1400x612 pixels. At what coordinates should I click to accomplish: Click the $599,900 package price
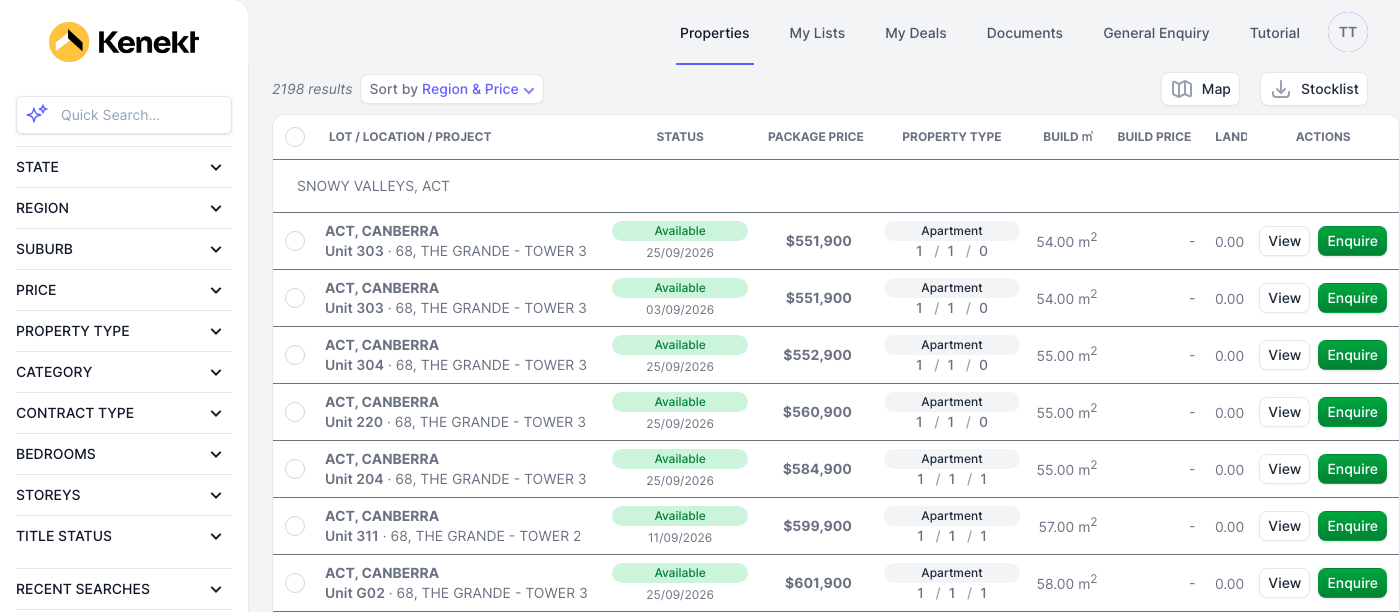[817, 526]
